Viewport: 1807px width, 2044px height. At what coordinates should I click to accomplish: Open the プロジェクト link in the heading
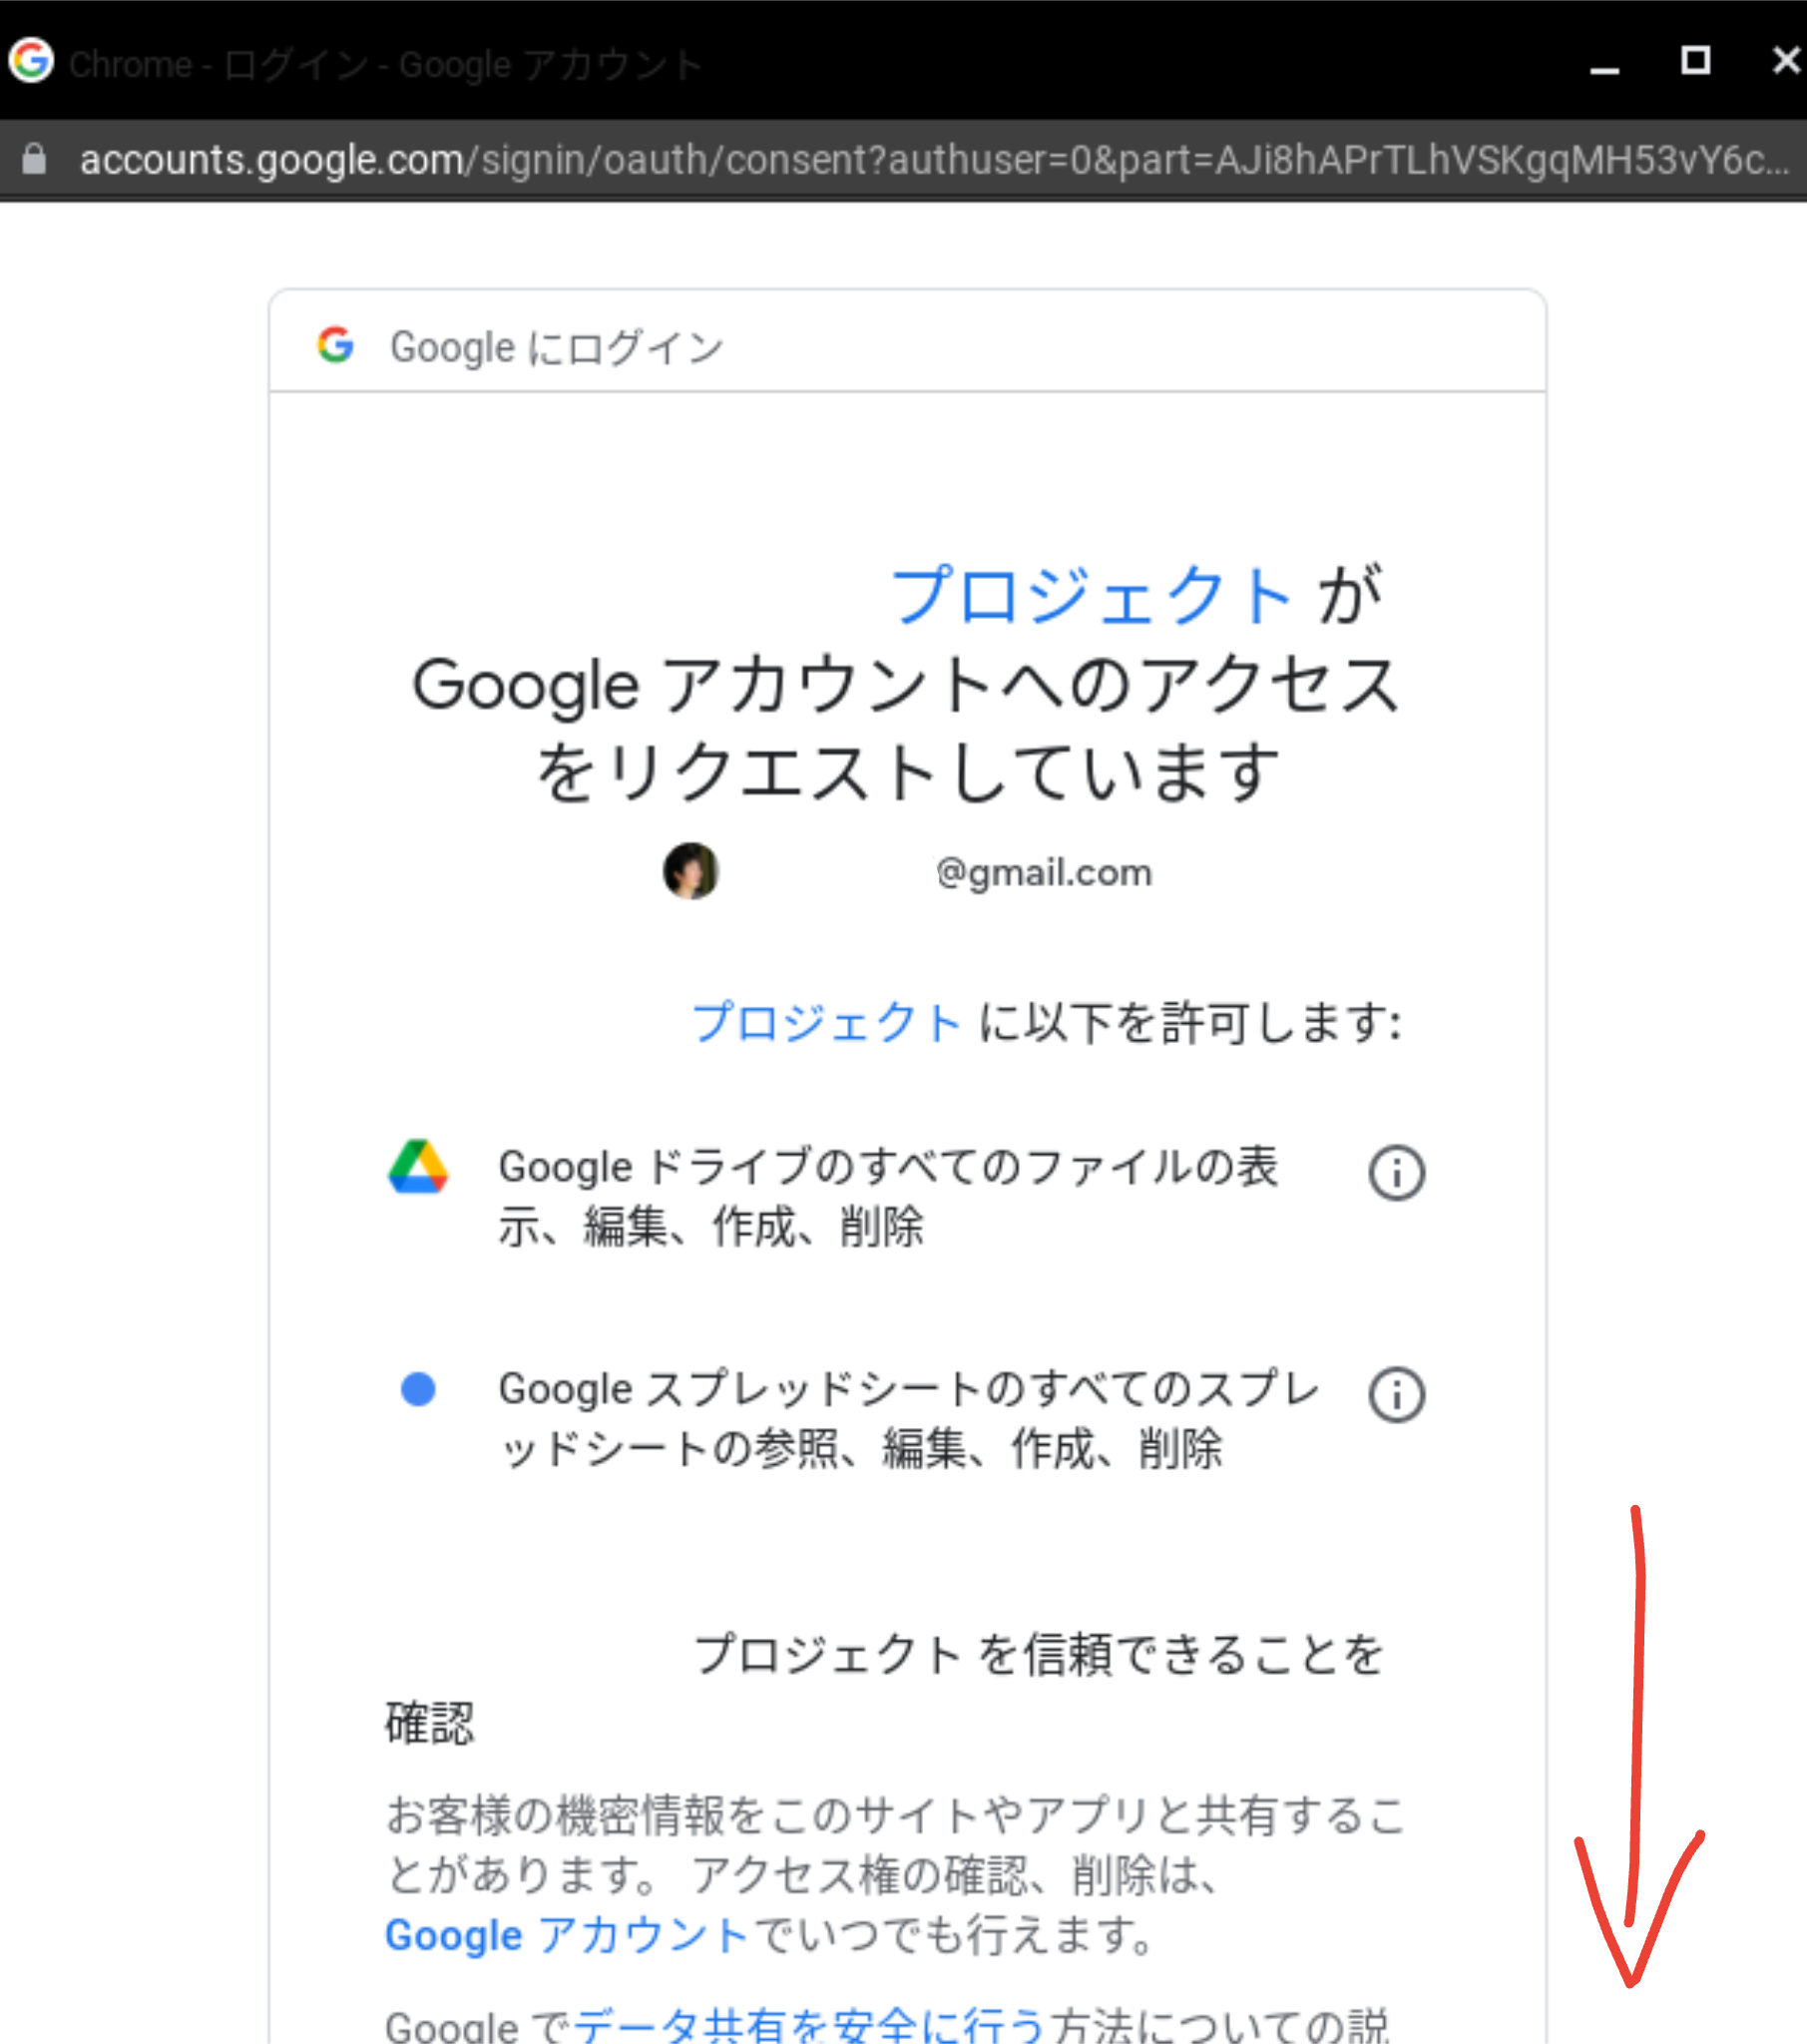pos(1091,596)
